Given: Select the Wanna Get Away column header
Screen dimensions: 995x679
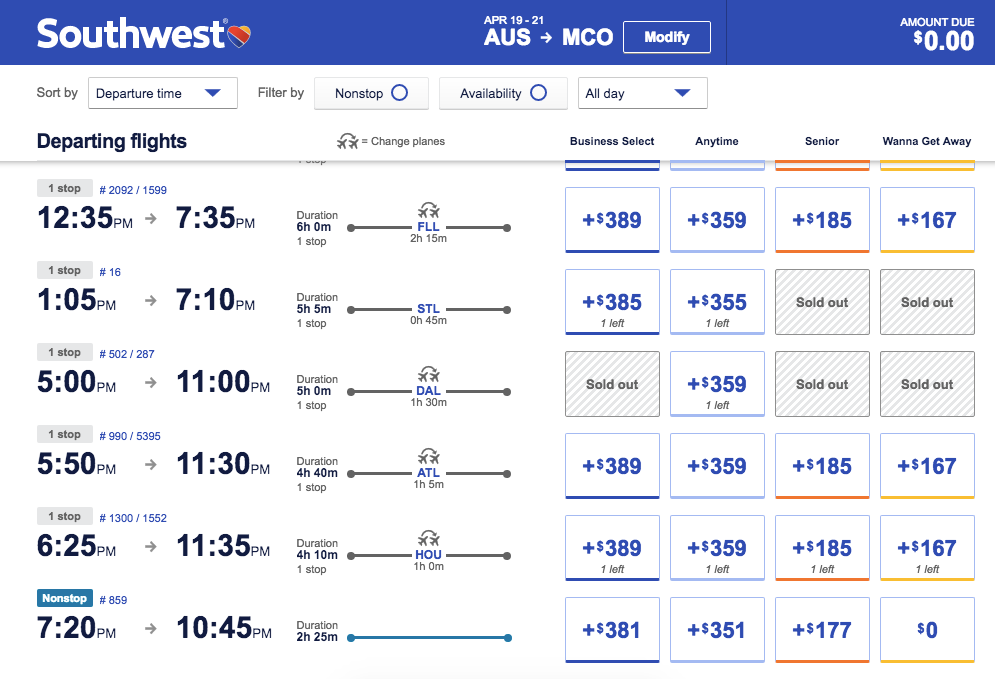Looking at the screenshot, I should 927,141.
